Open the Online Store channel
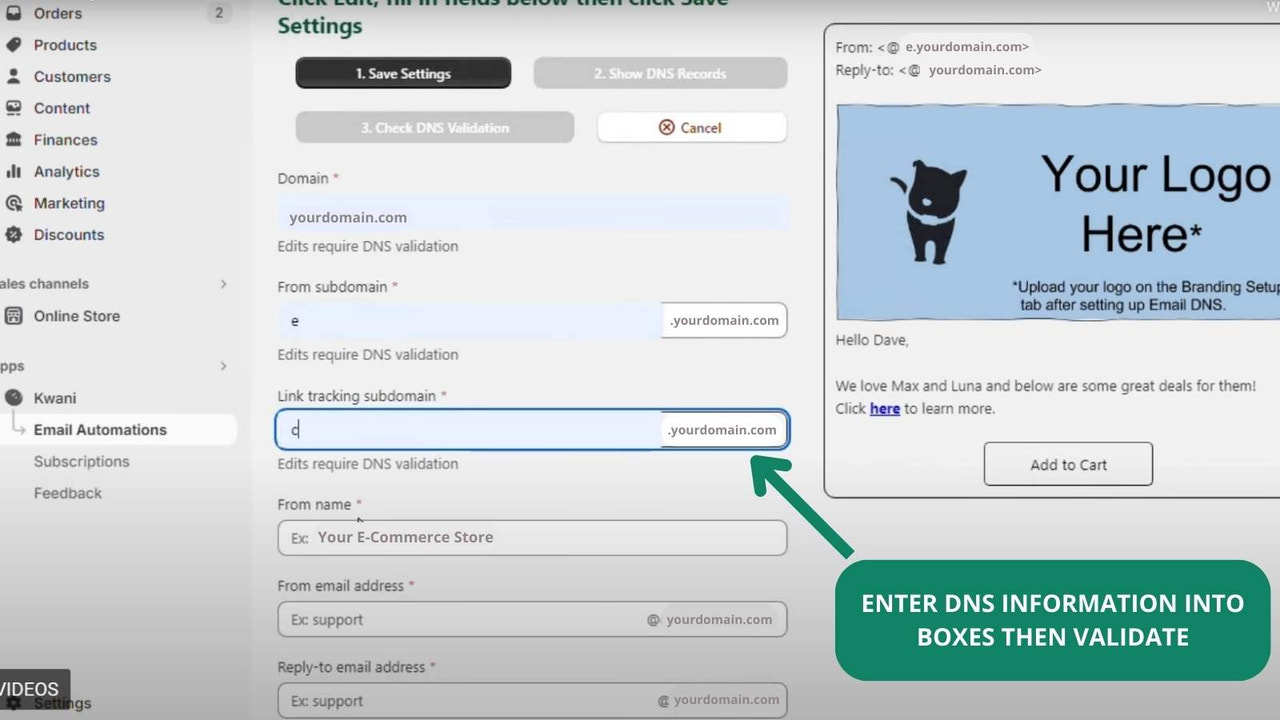Image resolution: width=1280 pixels, height=720 pixels. tap(75, 316)
